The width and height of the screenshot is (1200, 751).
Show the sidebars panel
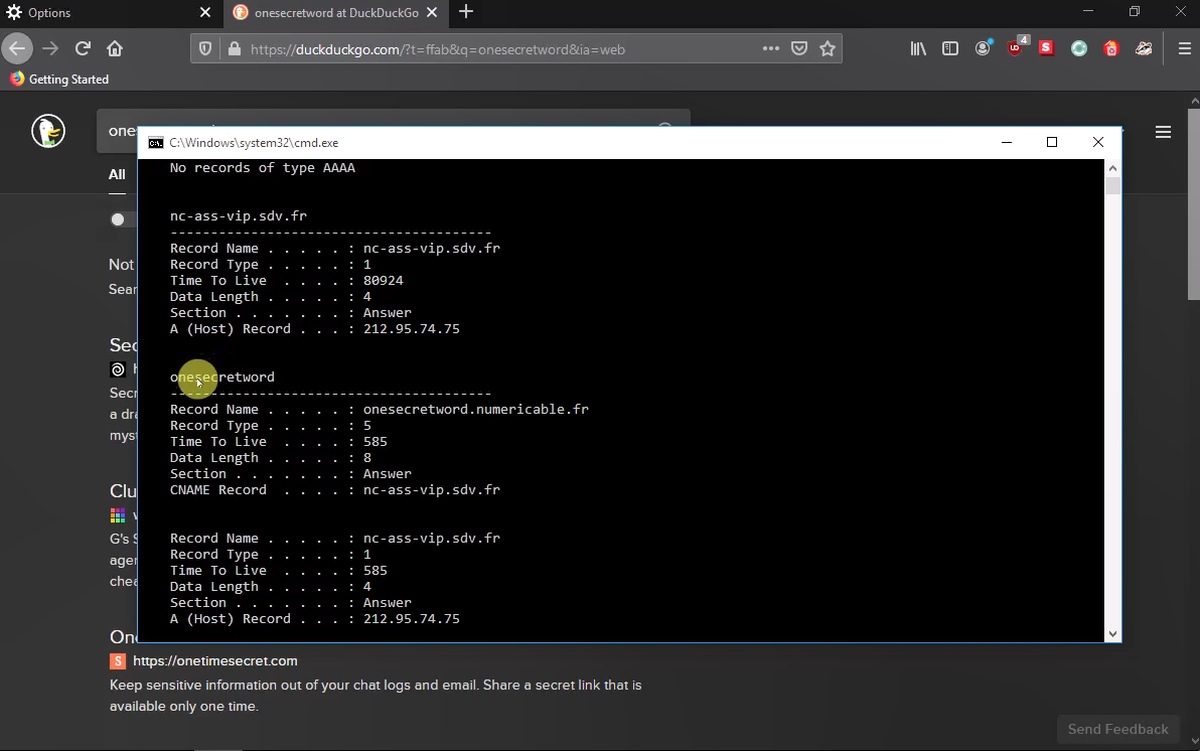950,48
